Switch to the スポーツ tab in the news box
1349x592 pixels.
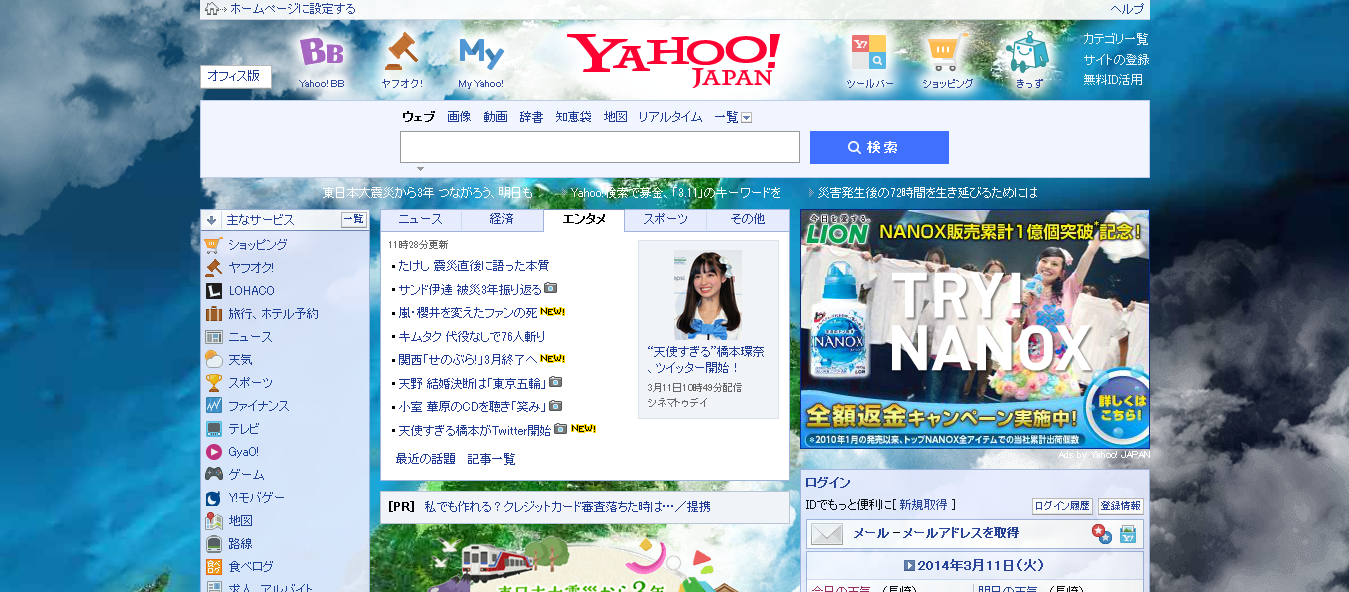click(x=665, y=219)
